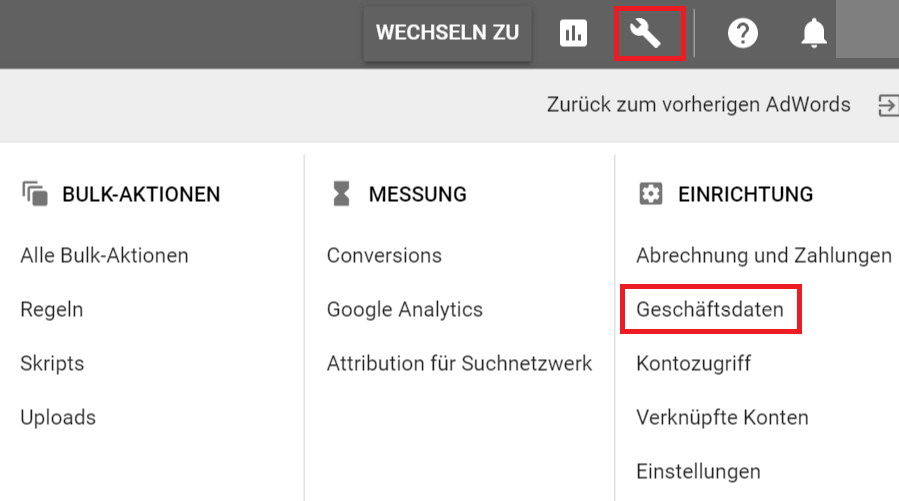Open the Skripts menu item

(52, 364)
